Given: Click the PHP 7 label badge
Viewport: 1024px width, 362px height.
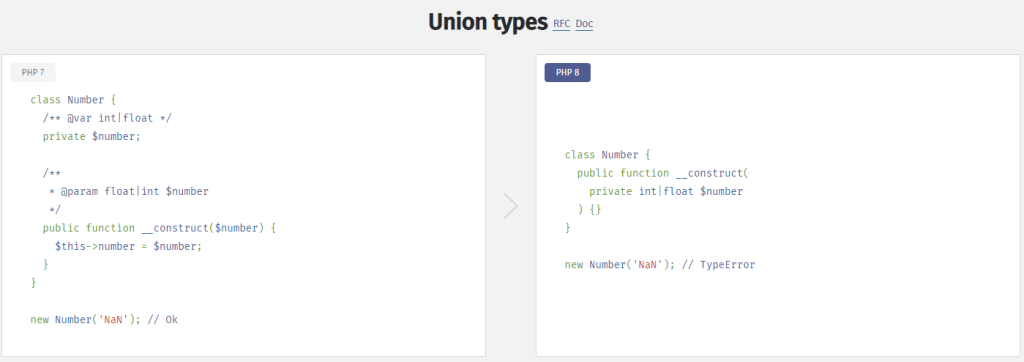Looking at the screenshot, I should (x=33, y=73).
